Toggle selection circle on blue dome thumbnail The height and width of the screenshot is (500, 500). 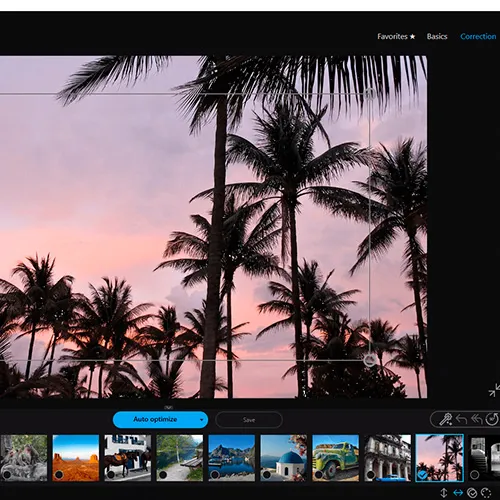point(267,474)
